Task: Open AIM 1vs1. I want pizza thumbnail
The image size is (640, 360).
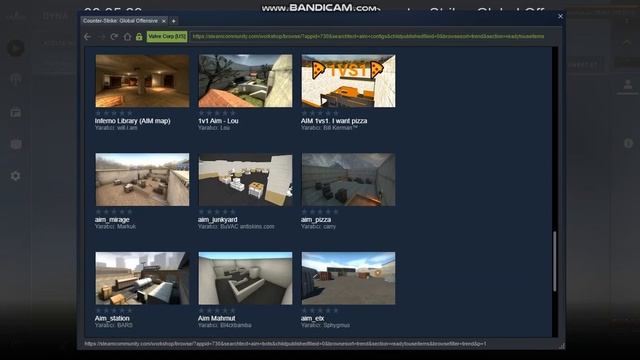Action: [x=348, y=81]
